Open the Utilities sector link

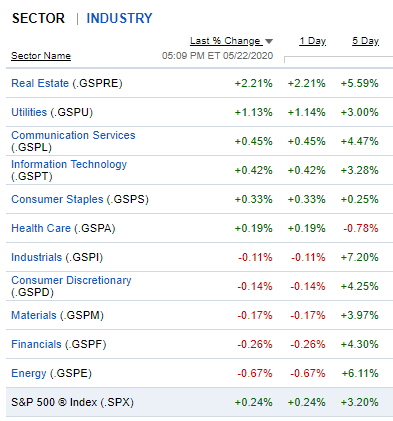pos(29,112)
